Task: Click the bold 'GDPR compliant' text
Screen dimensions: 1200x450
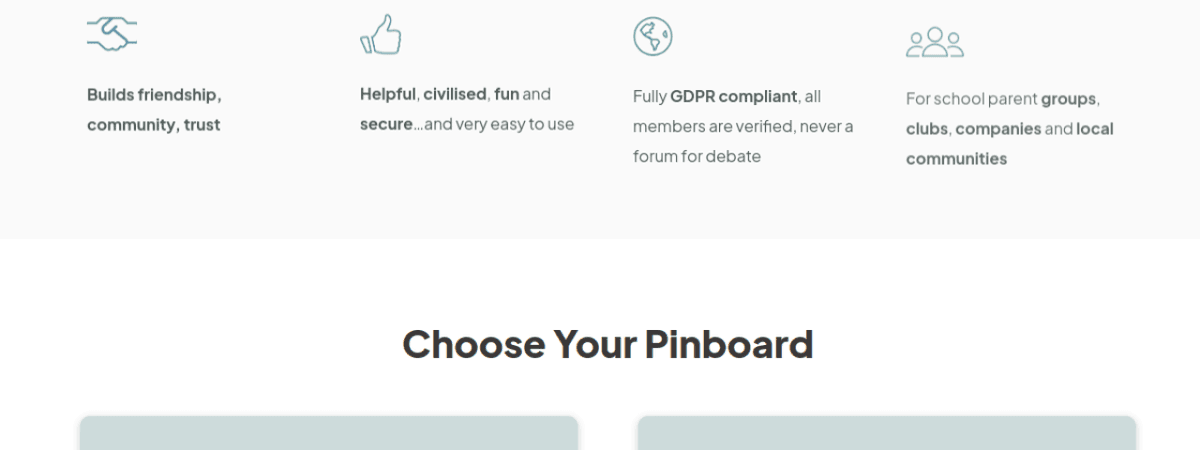Action: point(733,96)
